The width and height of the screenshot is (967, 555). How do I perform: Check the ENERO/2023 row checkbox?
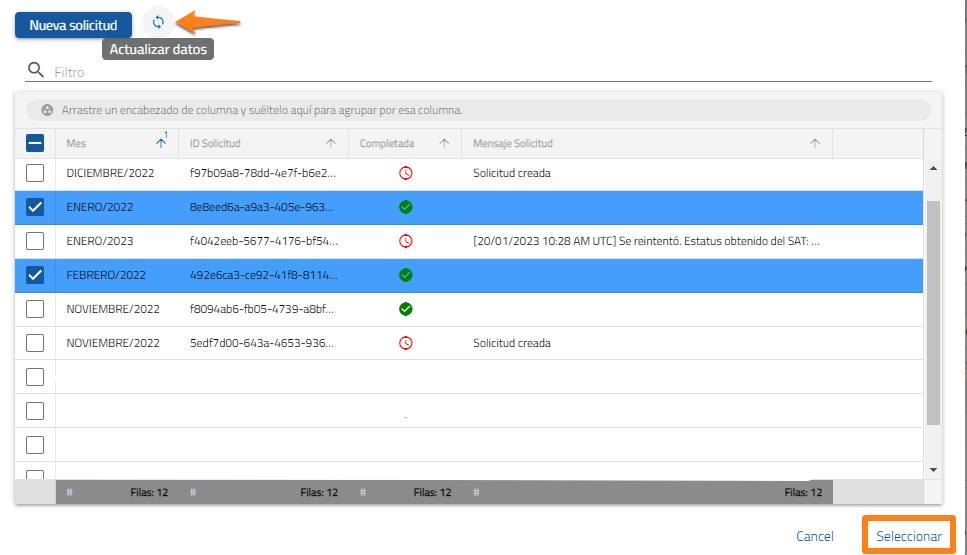point(35,241)
